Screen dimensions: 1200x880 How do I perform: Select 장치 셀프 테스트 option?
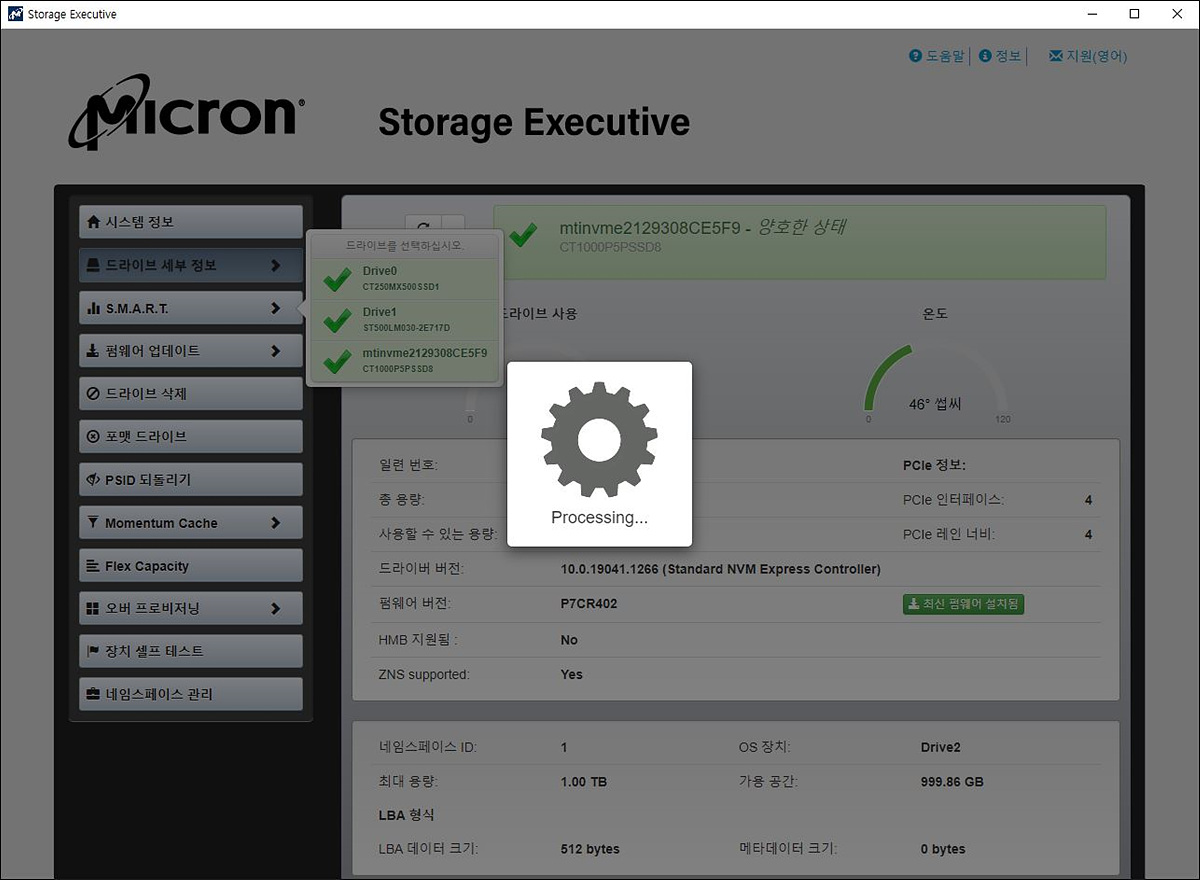(x=190, y=651)
